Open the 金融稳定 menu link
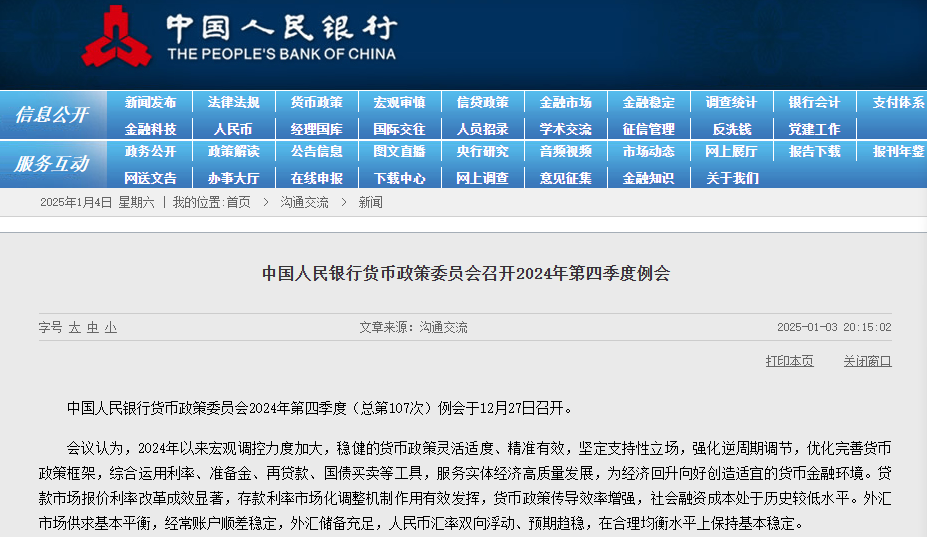Viewport: 927px width, 537px height. (649, 102)
